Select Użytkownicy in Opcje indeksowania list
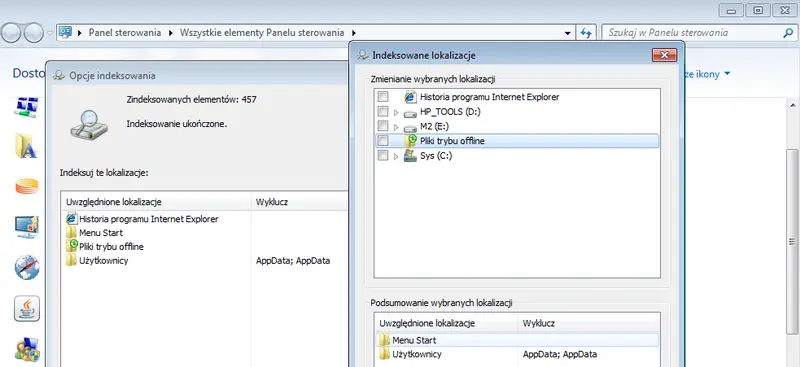Screen dimensions: 800x367 tap(103, 260)
